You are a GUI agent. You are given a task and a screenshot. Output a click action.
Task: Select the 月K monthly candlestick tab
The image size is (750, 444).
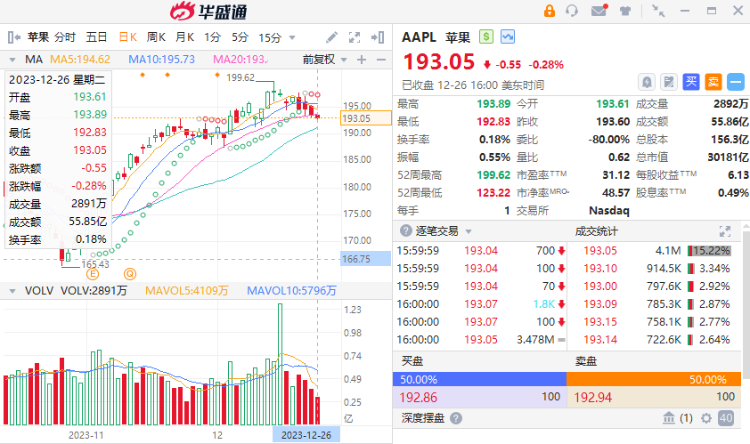[x=185, y=37]
